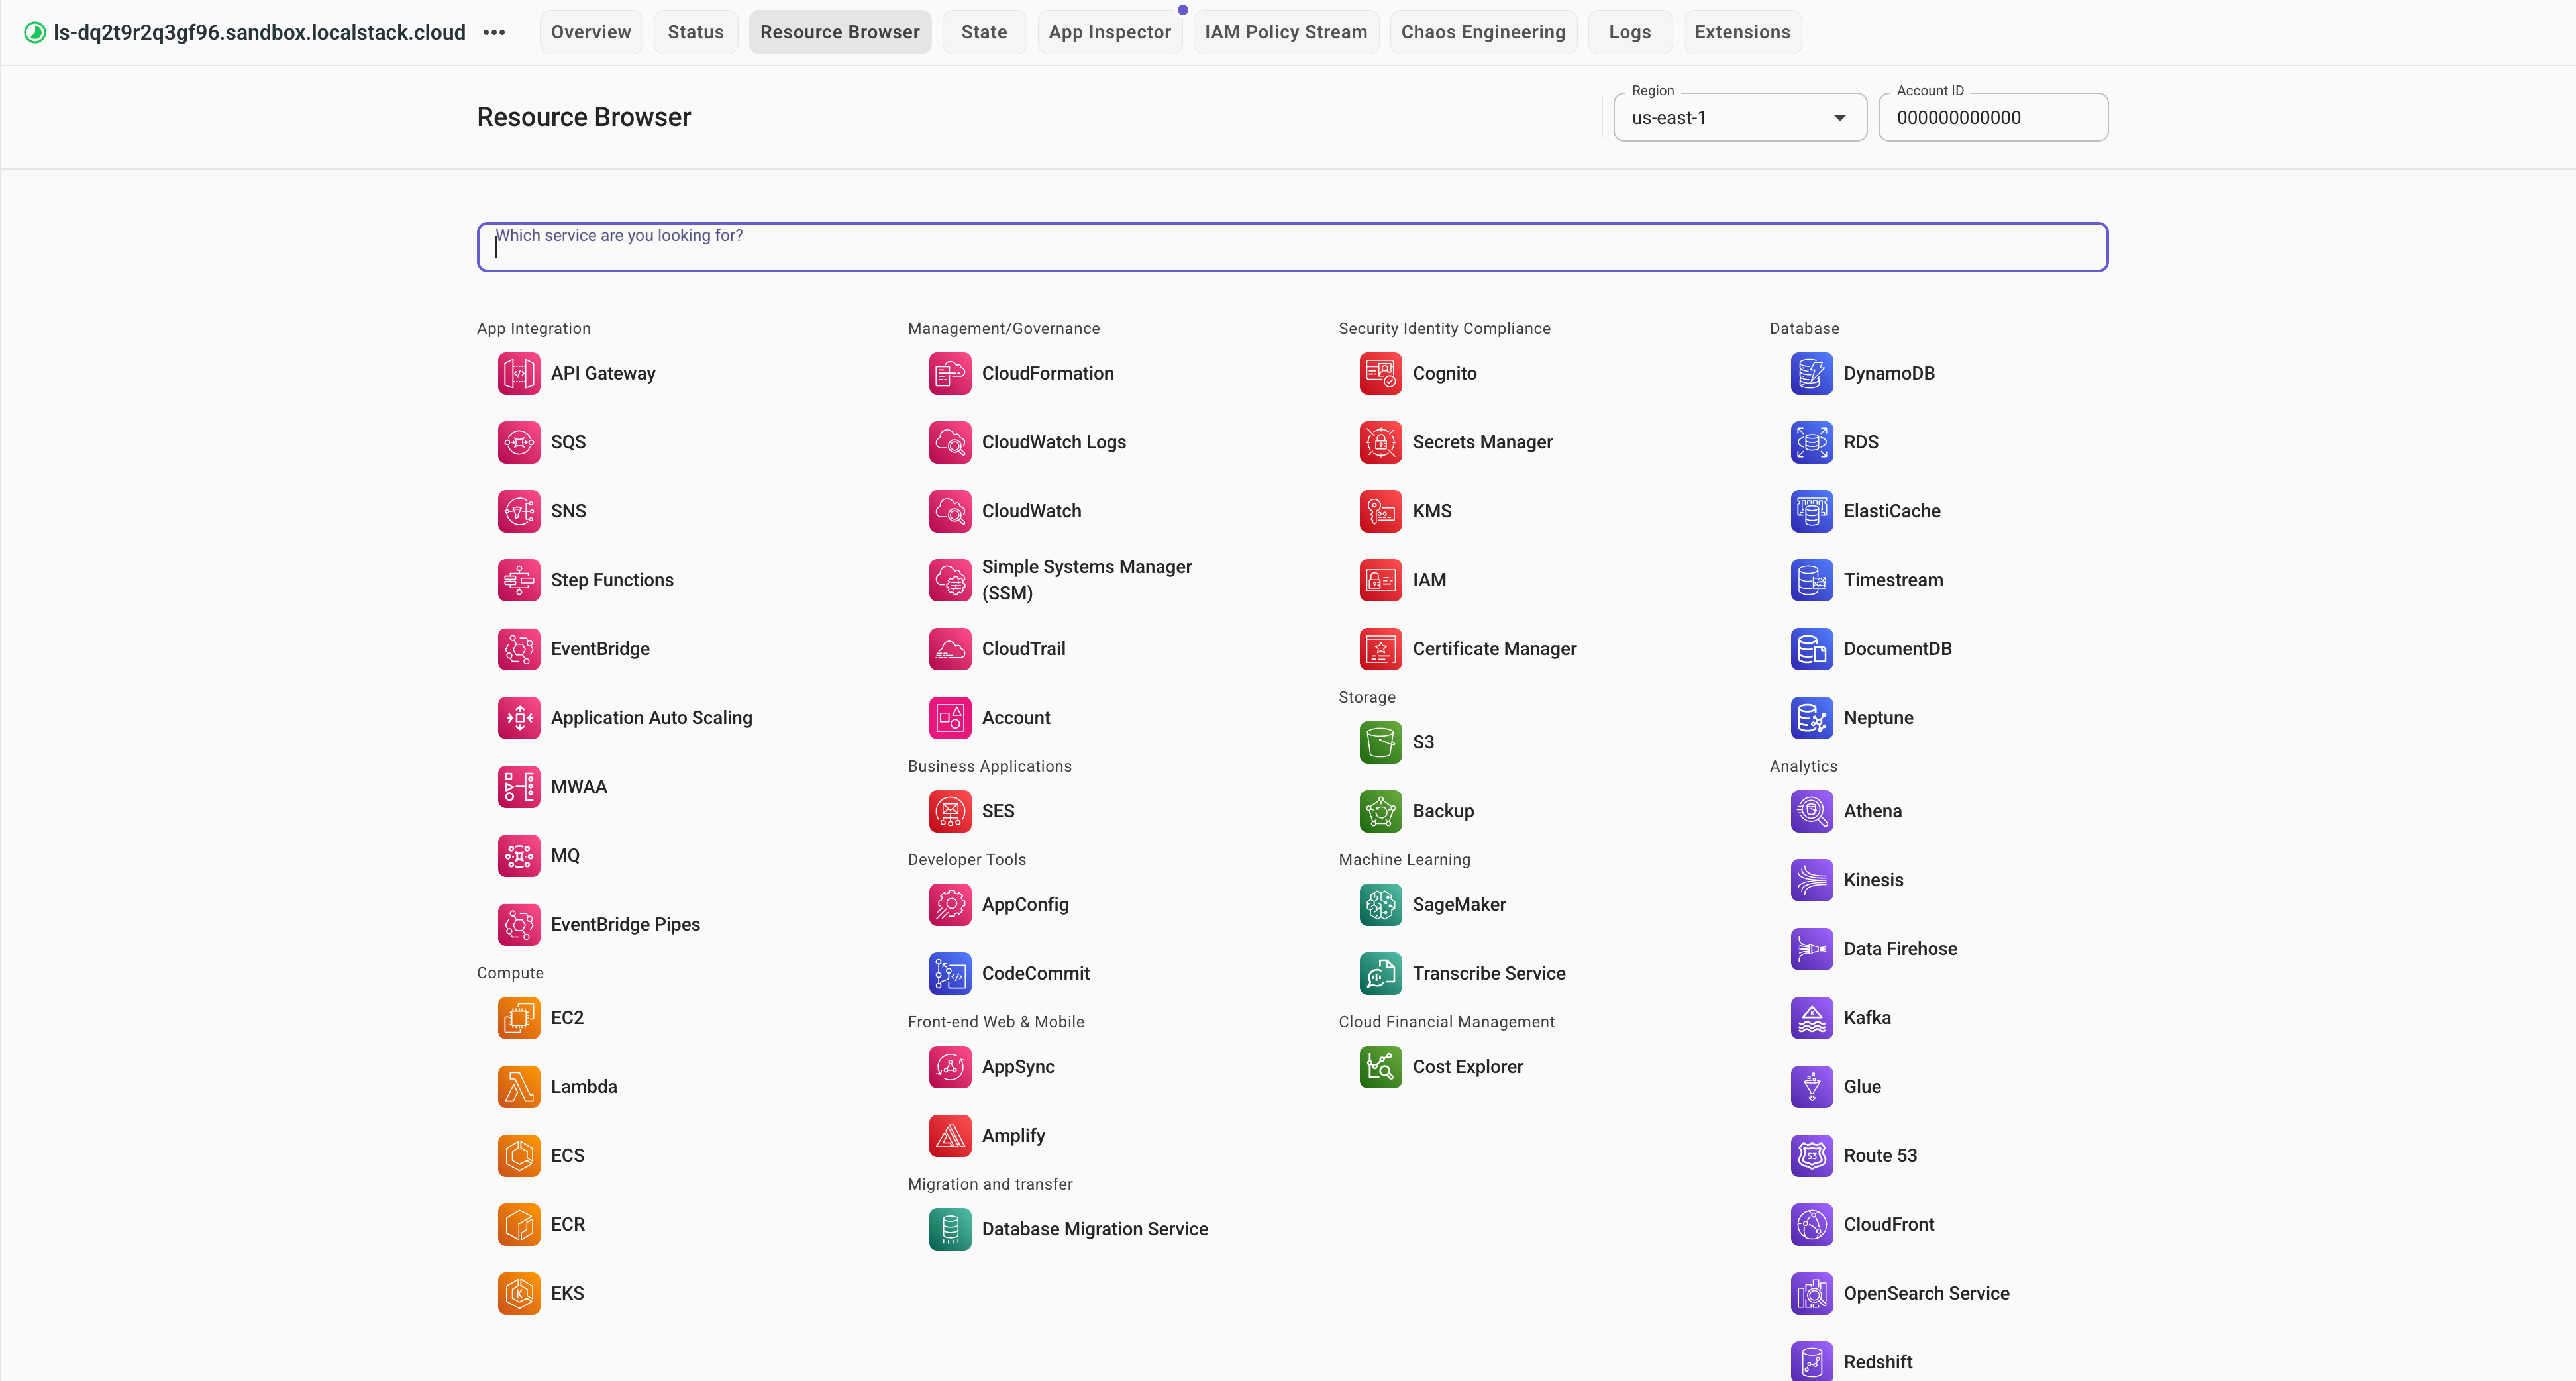Open the Glue service link
The height and width of the screenshot is (1381, 2576).
1862,1088
